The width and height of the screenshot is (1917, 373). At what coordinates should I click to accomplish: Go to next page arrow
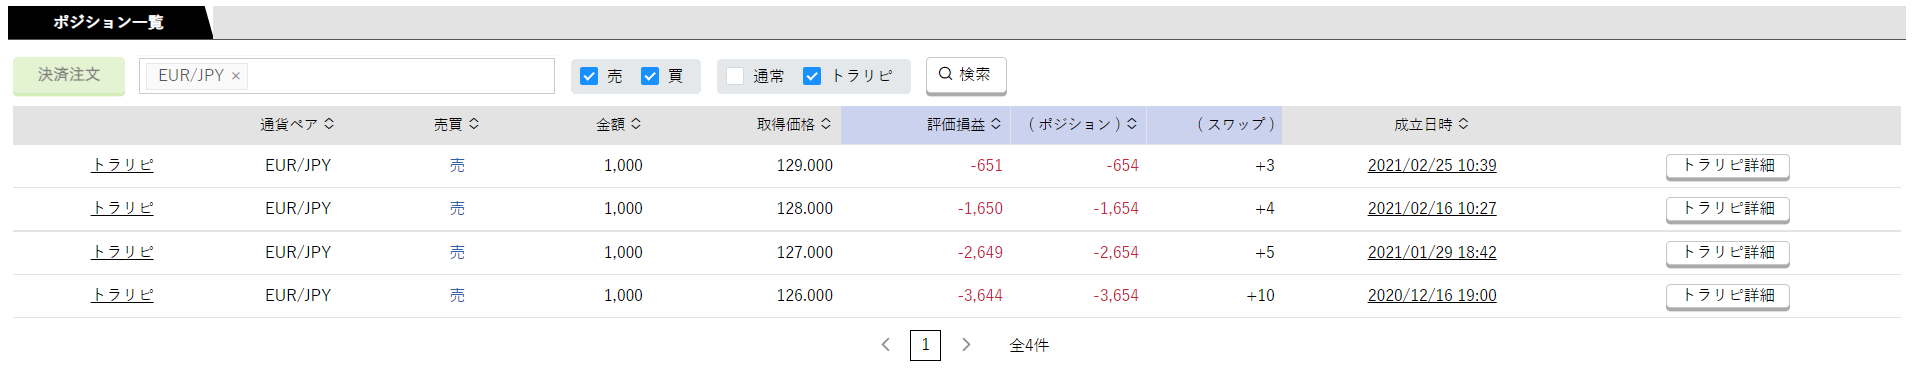click(966, 345)
